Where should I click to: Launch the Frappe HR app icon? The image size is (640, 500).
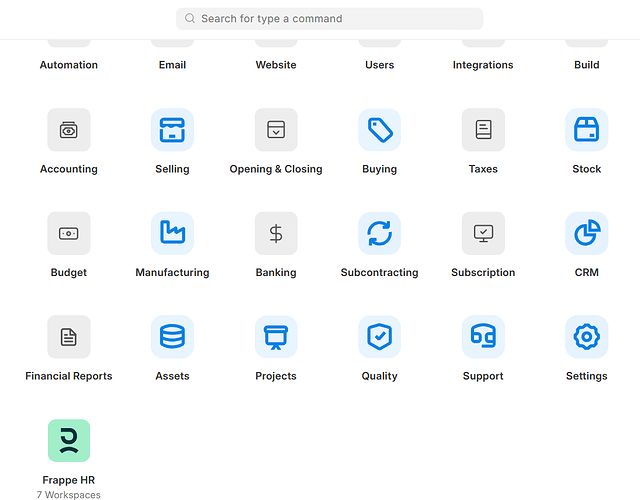pos(69,440)
